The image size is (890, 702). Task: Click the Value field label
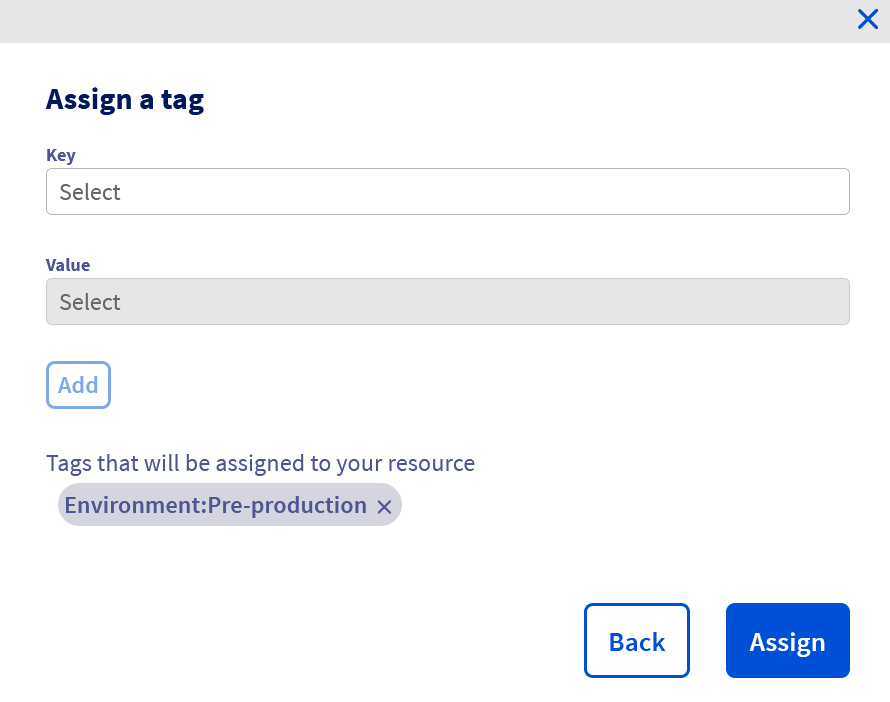[x=68, y=265]
